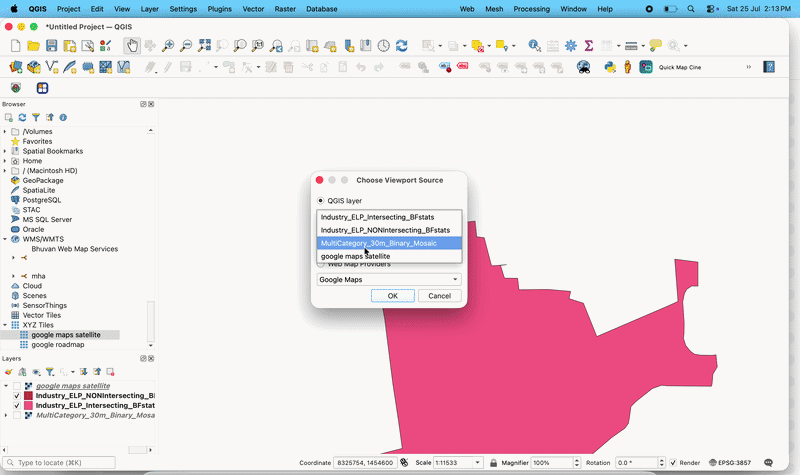Collapse google maps satellite layer in Layers panel

[x=6, y=386]
